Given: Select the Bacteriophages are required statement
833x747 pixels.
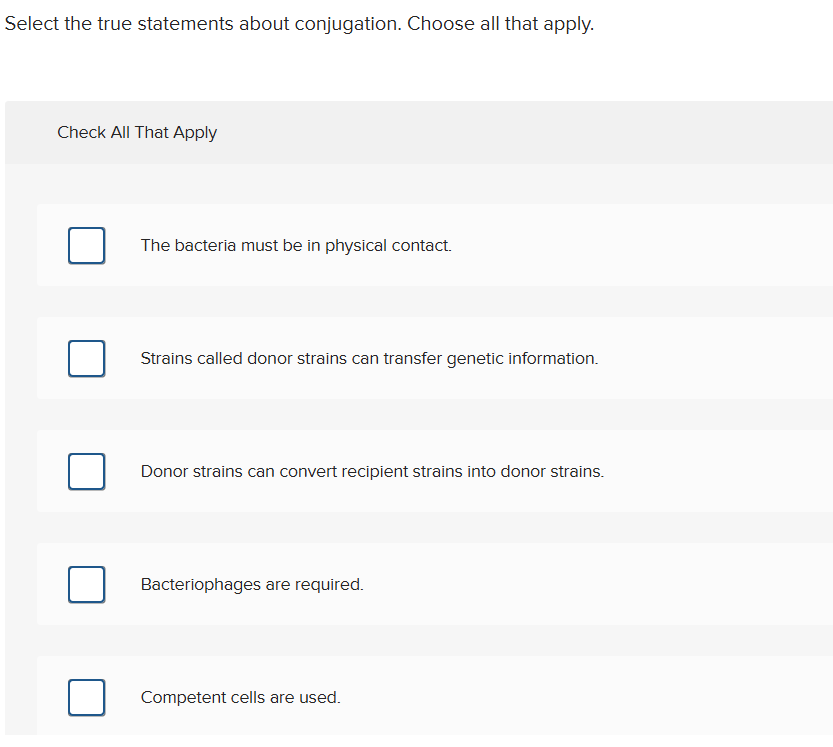Looking at the screenshot, I should [252, 584].
